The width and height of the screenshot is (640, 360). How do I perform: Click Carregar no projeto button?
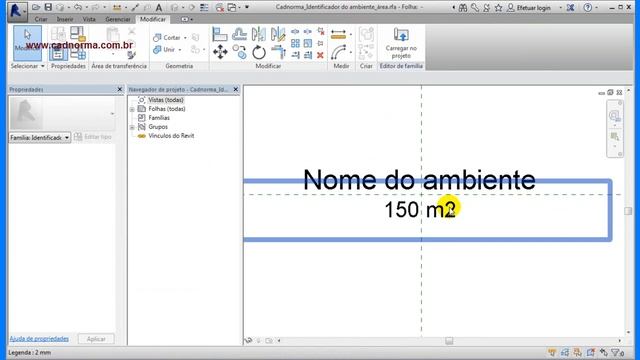coord(401,43)
